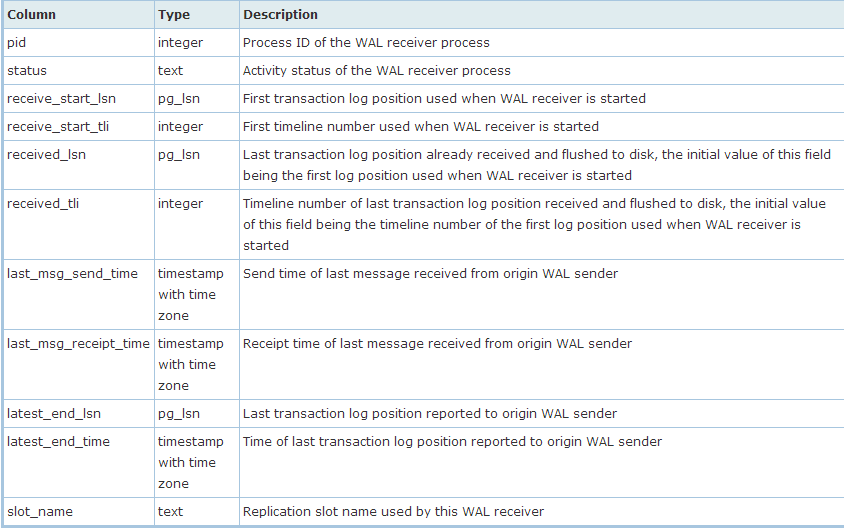844x528 pixels.
Task: Select the "received_tli" column name
Action: tap(43, 204)
